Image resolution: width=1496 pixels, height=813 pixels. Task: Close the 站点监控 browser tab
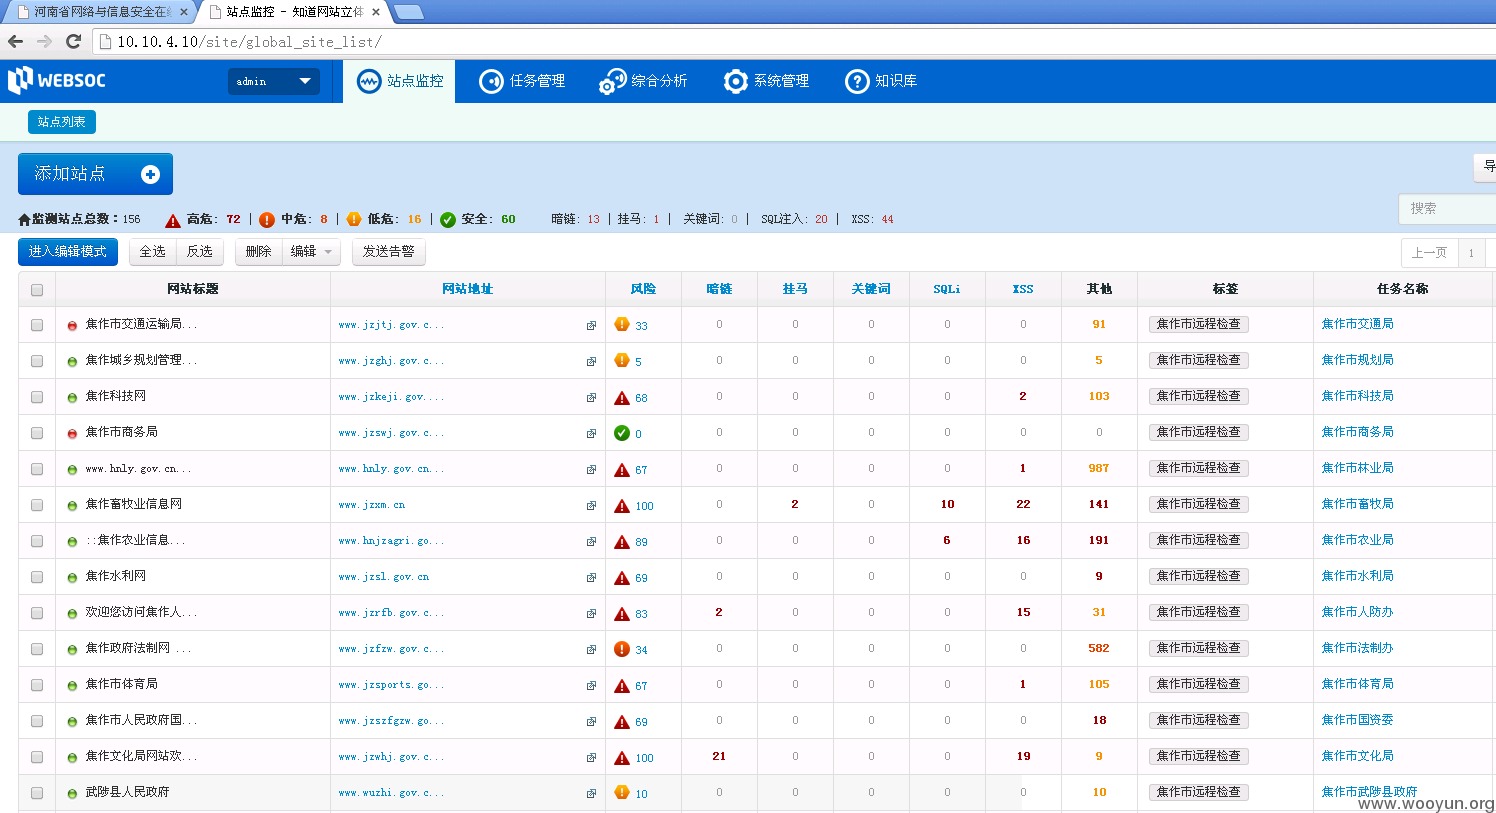pyautogui.click(x=376, y=12)
